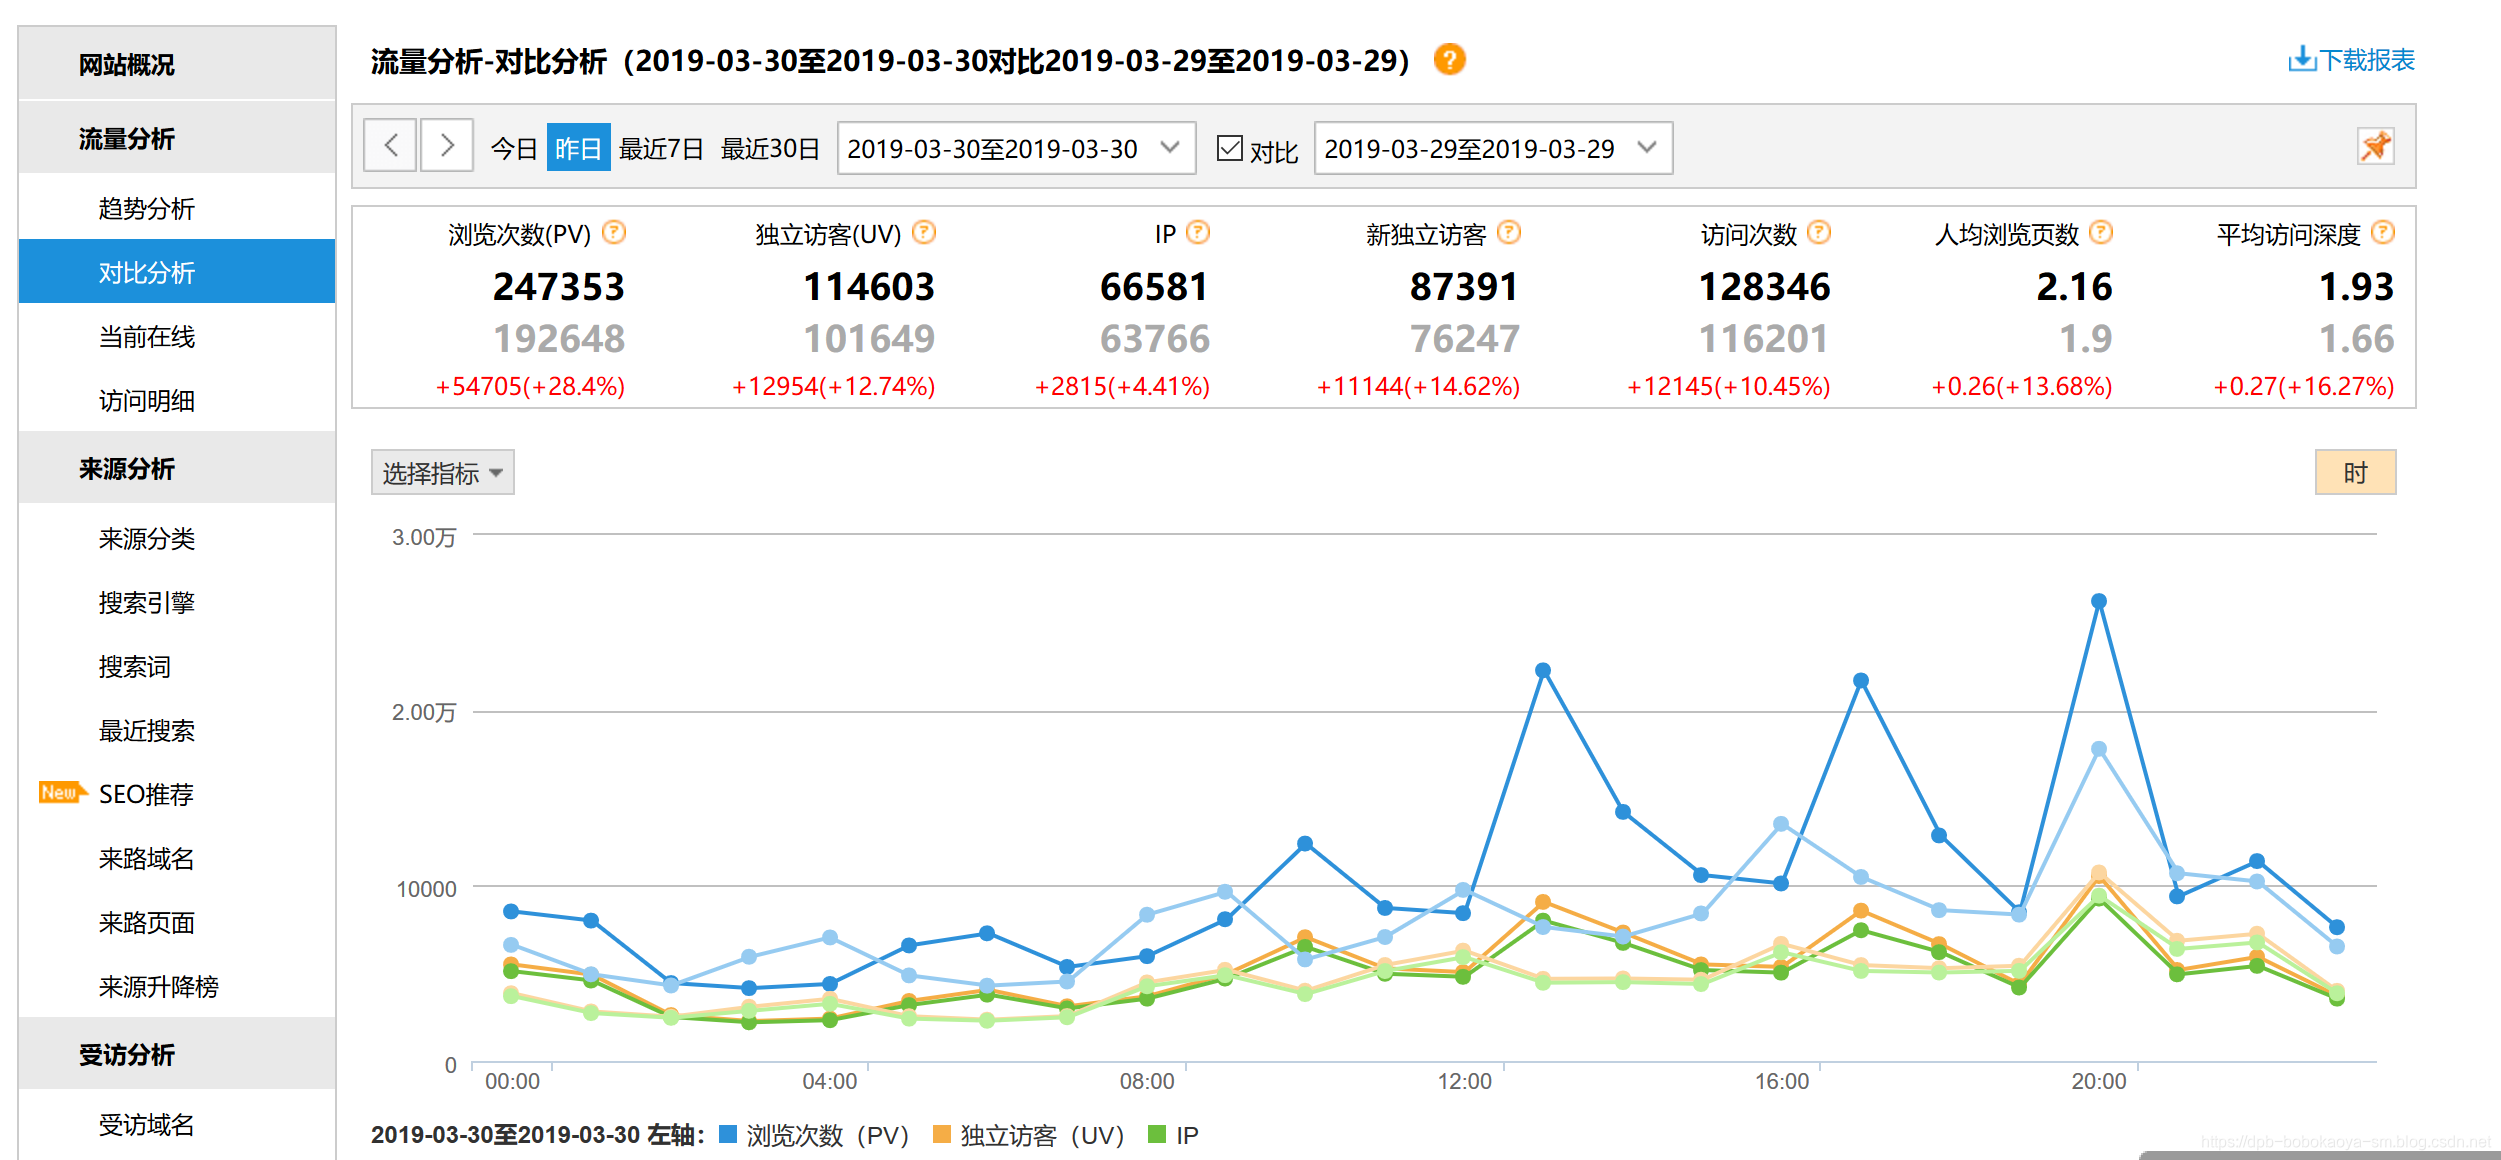This screenshot has height=1160, width=2501.
Task: Click the orange help icon beside page title
Action: [1449, 60]
